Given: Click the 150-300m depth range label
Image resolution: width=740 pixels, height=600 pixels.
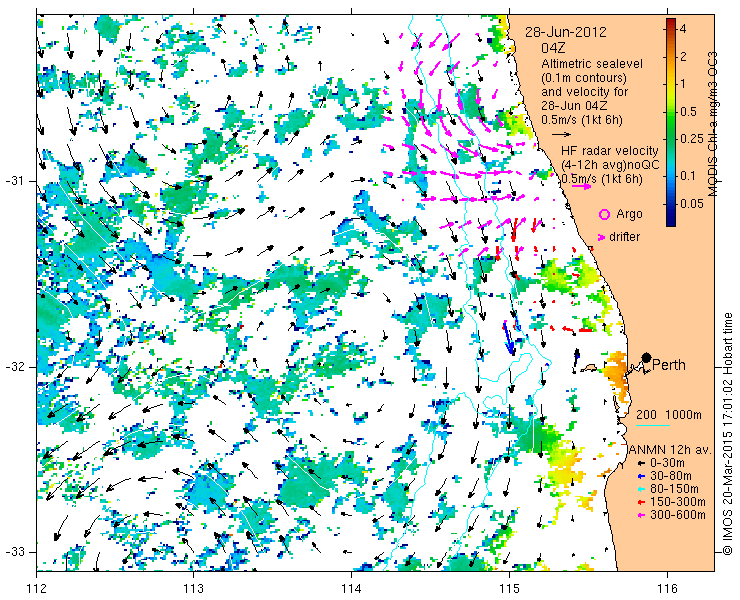Looking at the screenshot, I should [678, 502].
